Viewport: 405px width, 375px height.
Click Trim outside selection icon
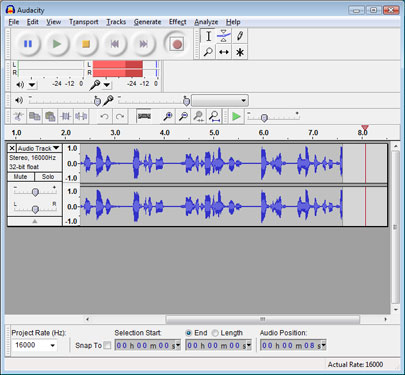[66, 116]
